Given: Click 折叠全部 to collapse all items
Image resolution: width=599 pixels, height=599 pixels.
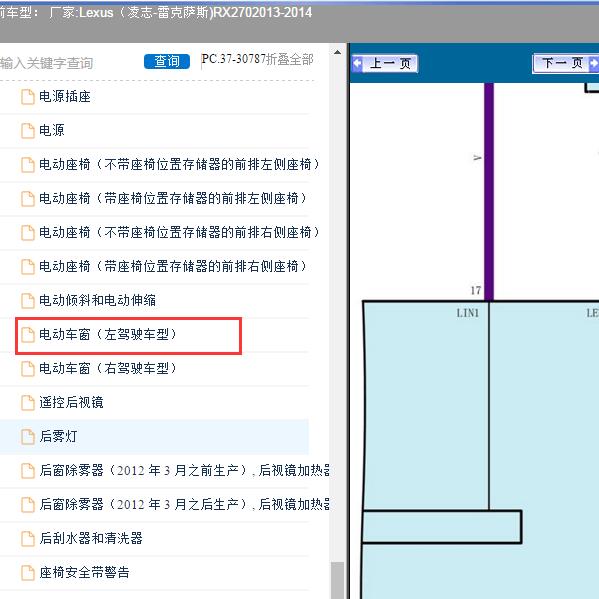Looking at the screenshot, I should tap(290, 59).
